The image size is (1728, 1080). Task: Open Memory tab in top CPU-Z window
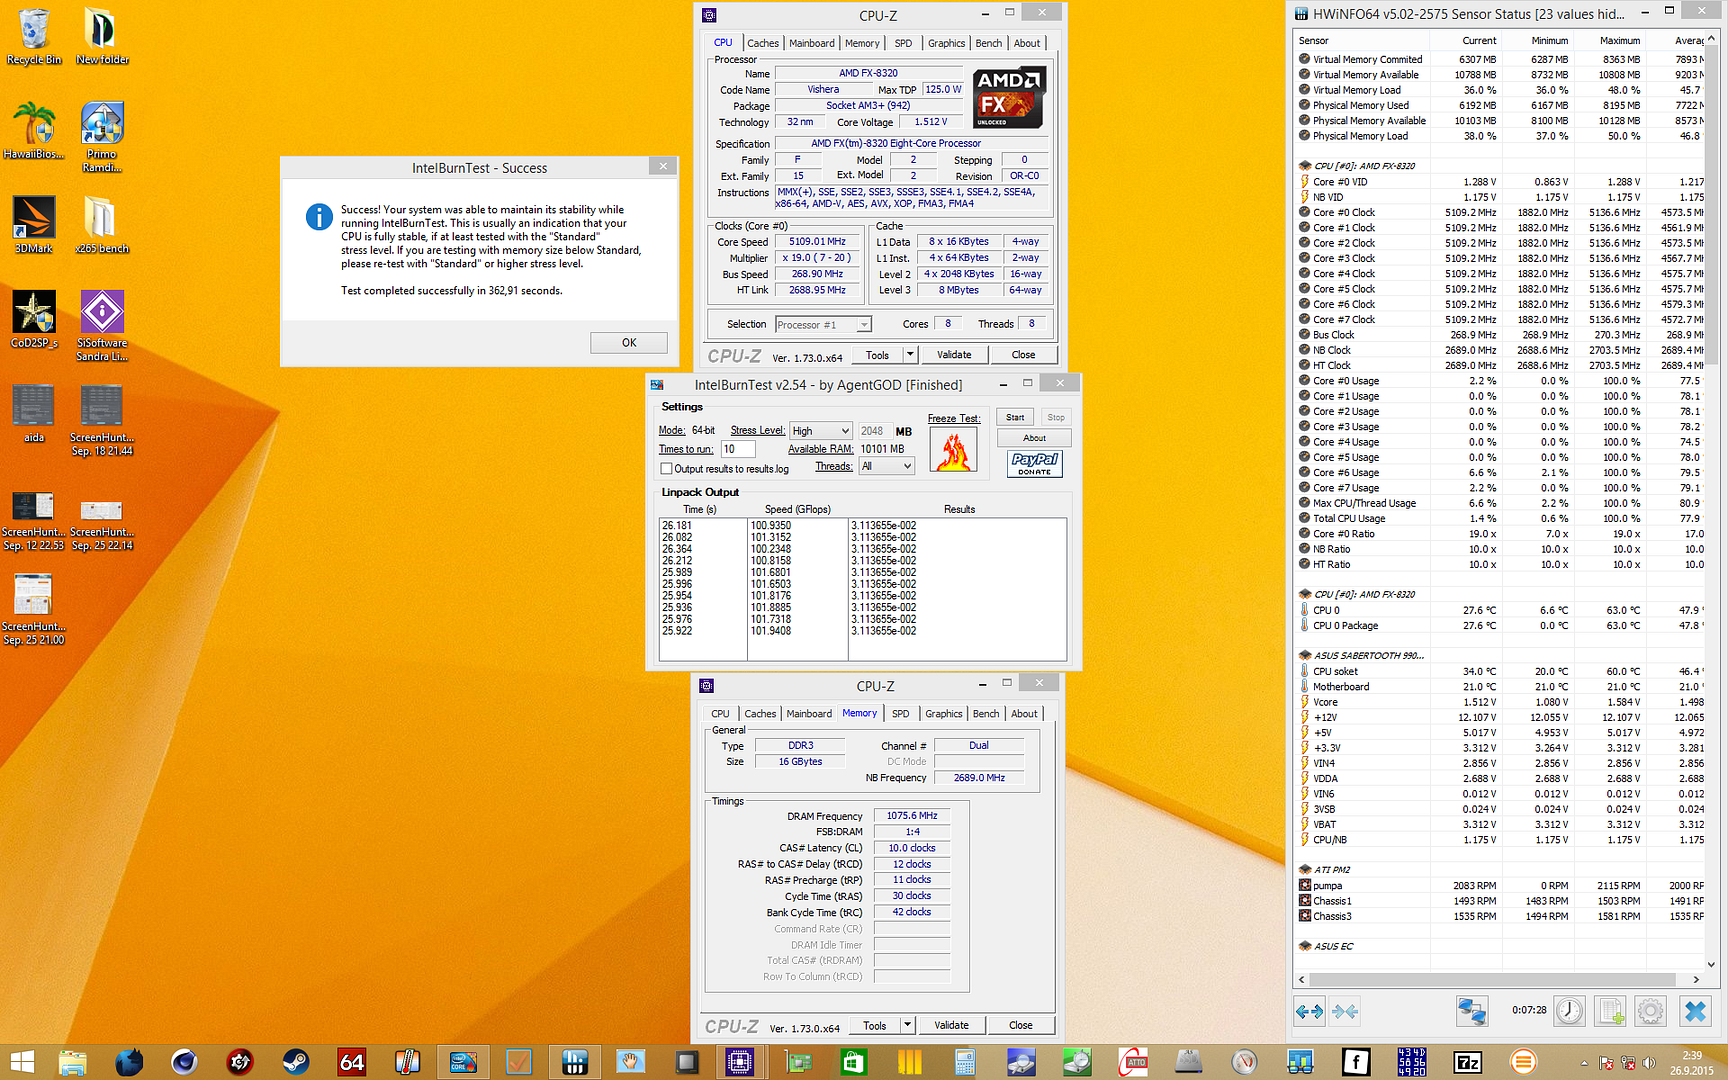[x=862, y=43]
